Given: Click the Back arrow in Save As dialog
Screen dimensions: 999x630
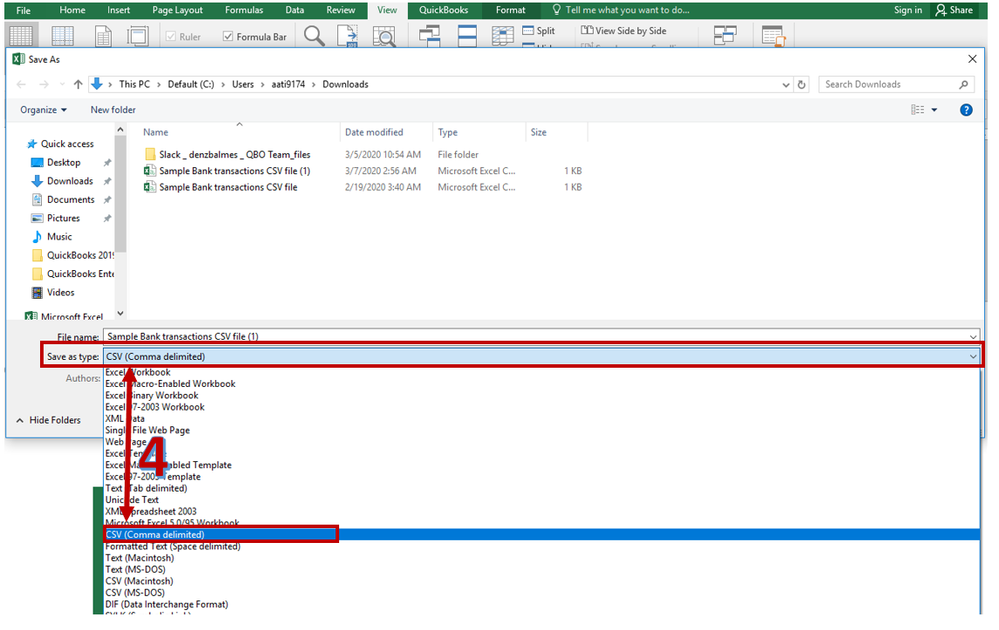Looking at the screenshot, I should (21, 84).
